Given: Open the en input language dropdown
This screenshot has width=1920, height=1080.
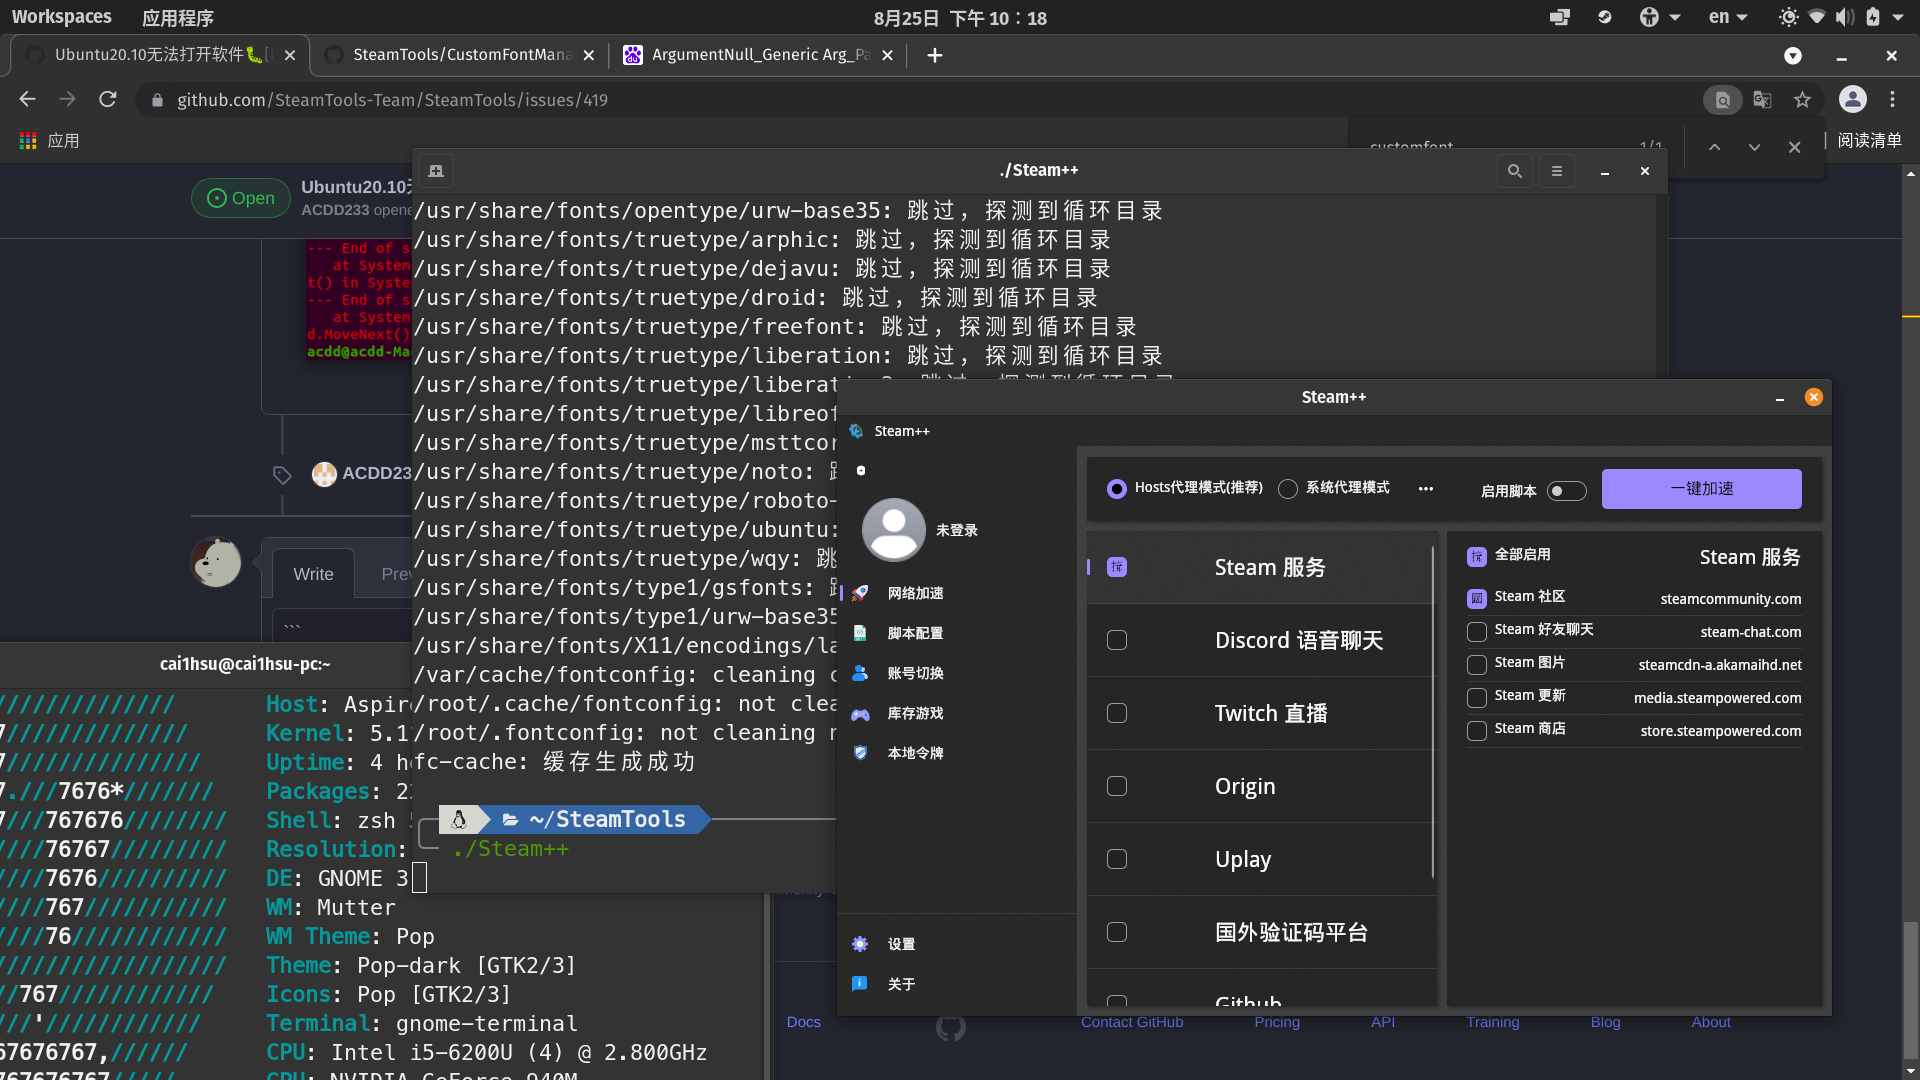Looking at the screenshot, I should point(1728,17).
